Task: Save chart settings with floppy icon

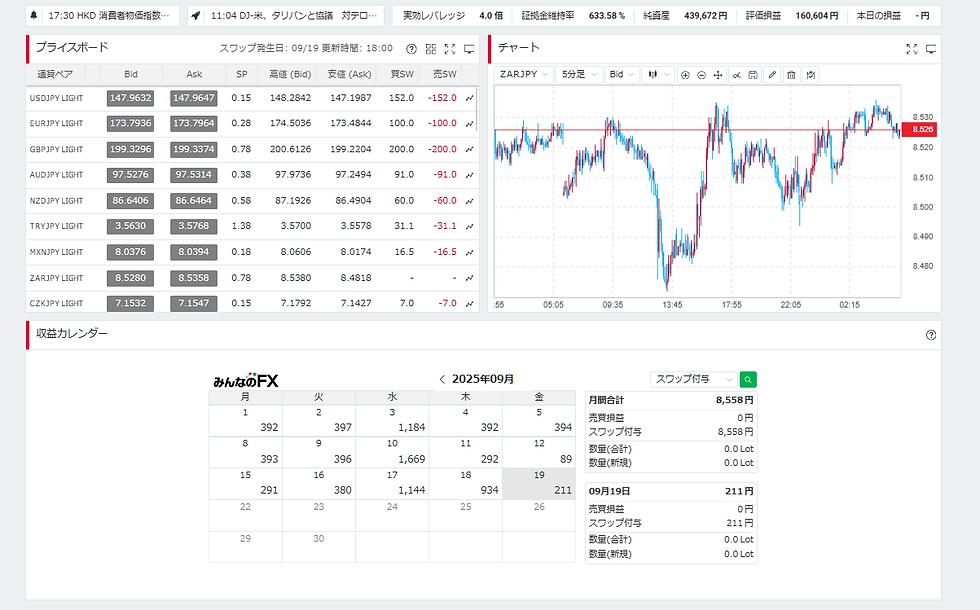Action: [753, 75]
